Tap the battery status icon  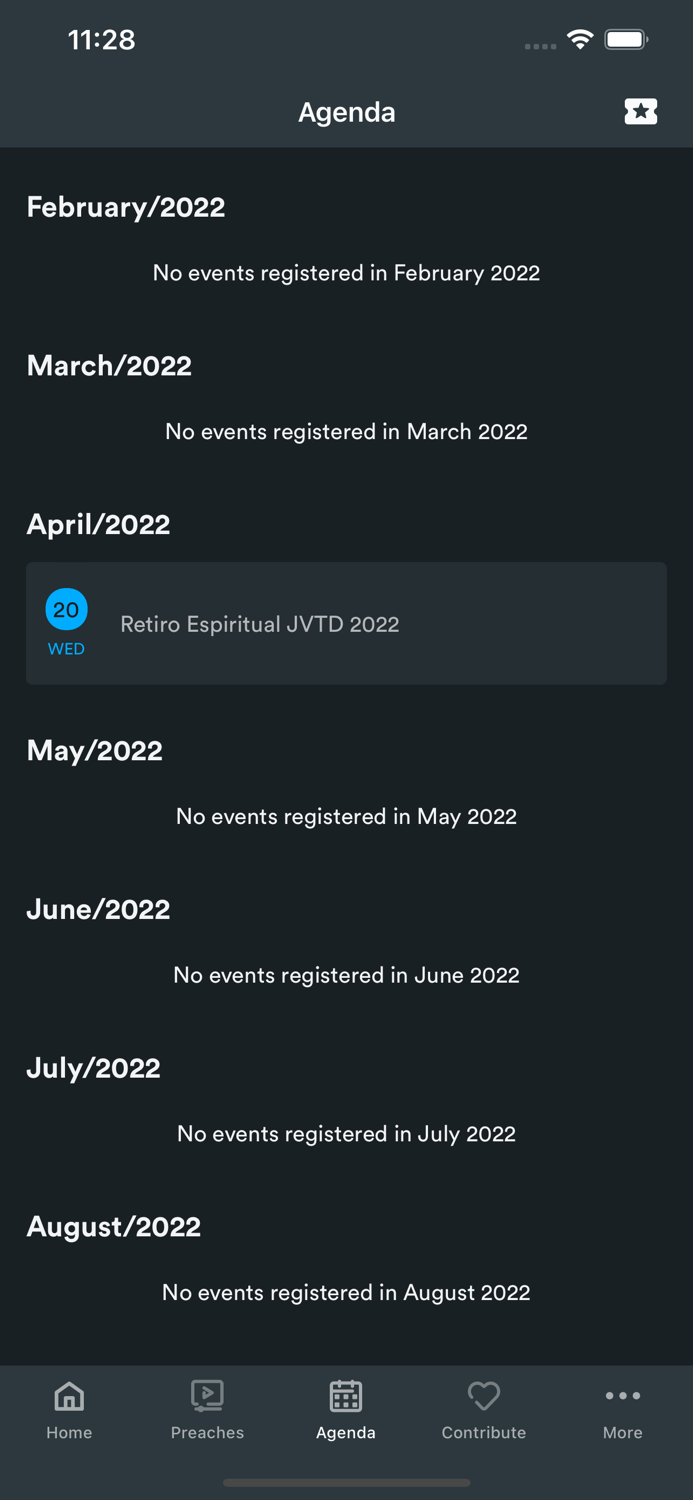pos(626,40)
